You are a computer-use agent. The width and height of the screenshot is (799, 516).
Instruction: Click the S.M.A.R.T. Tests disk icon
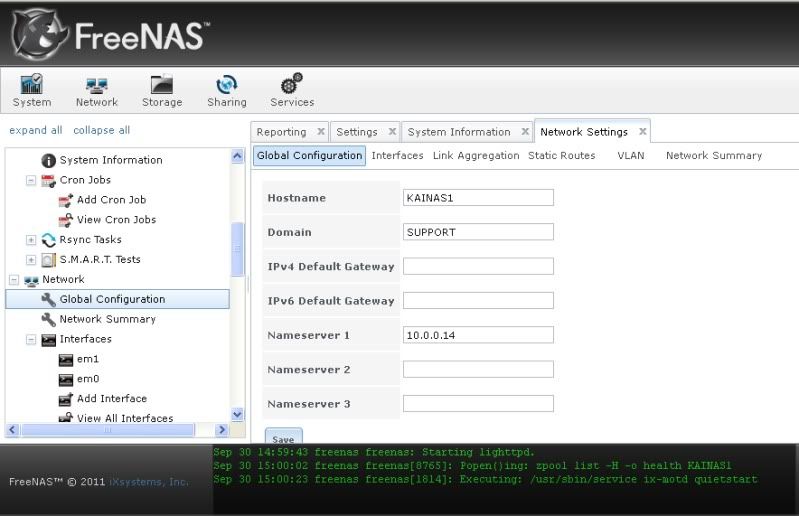(x=48, y=260)
